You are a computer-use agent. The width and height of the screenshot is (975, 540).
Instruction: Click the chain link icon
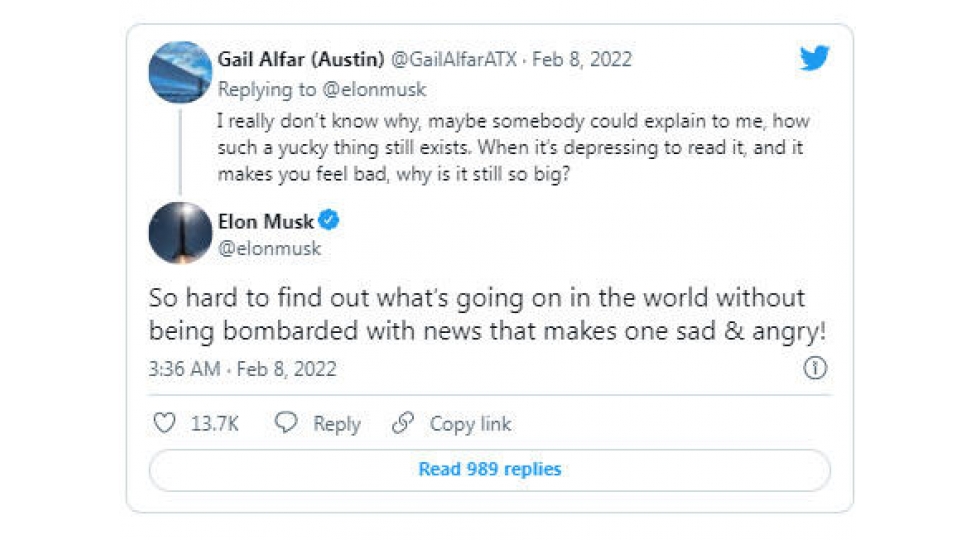pos(403,424)
